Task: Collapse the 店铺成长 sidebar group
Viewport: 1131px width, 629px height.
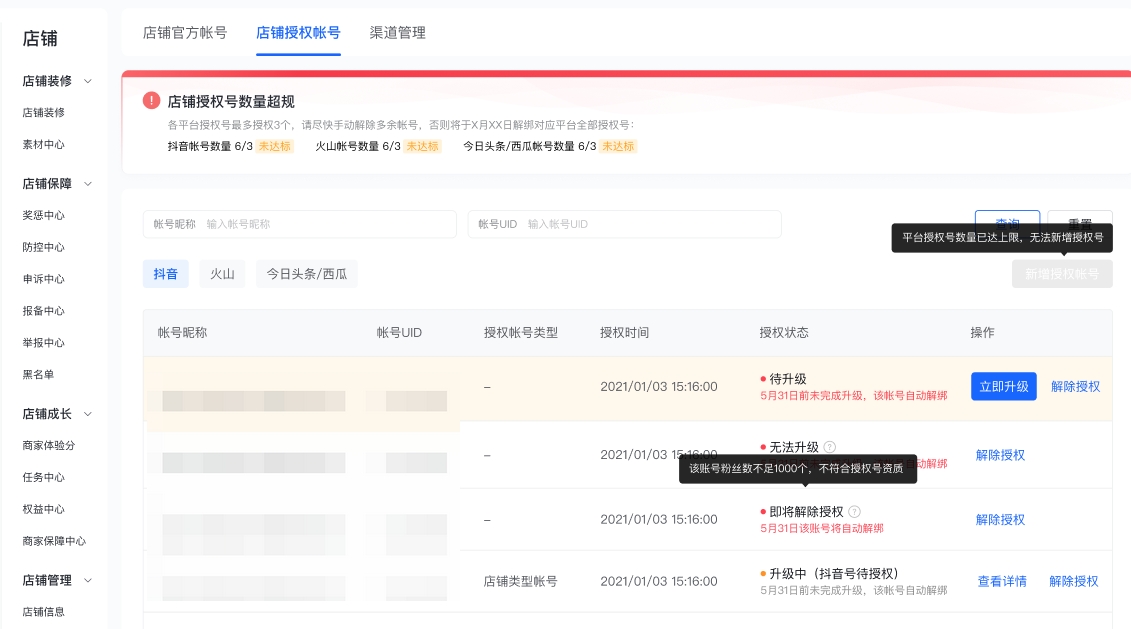Action: pyautogui.click(x=88, y=414)
